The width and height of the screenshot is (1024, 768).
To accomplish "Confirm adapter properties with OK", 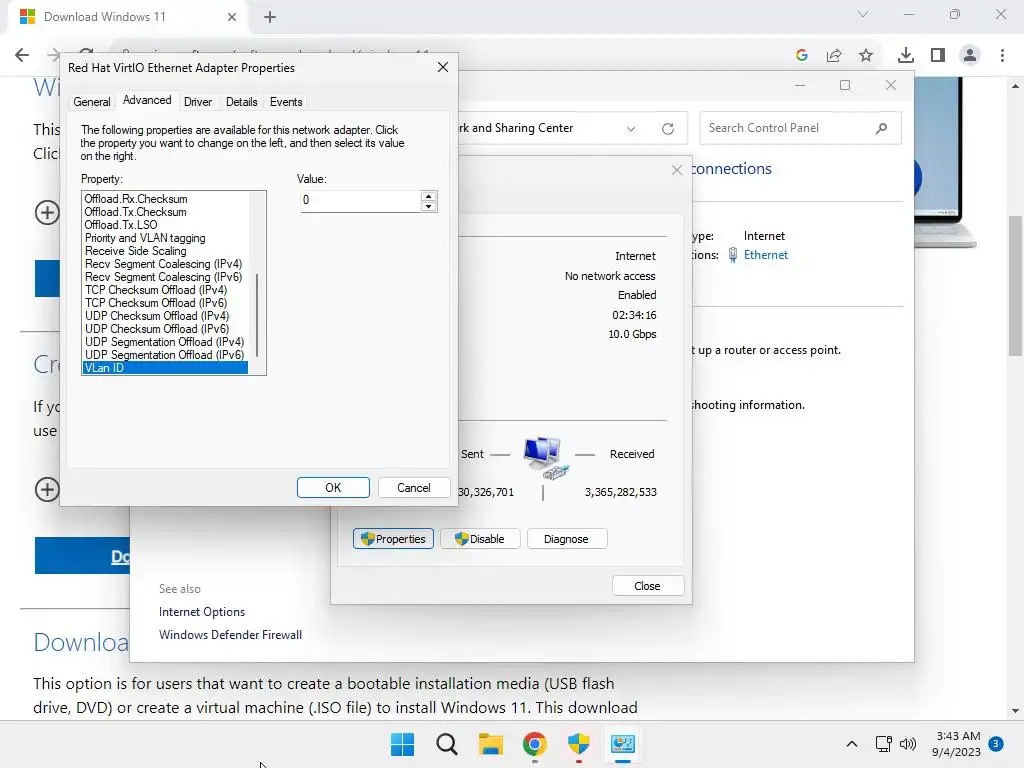I will [x=333, y=488].
